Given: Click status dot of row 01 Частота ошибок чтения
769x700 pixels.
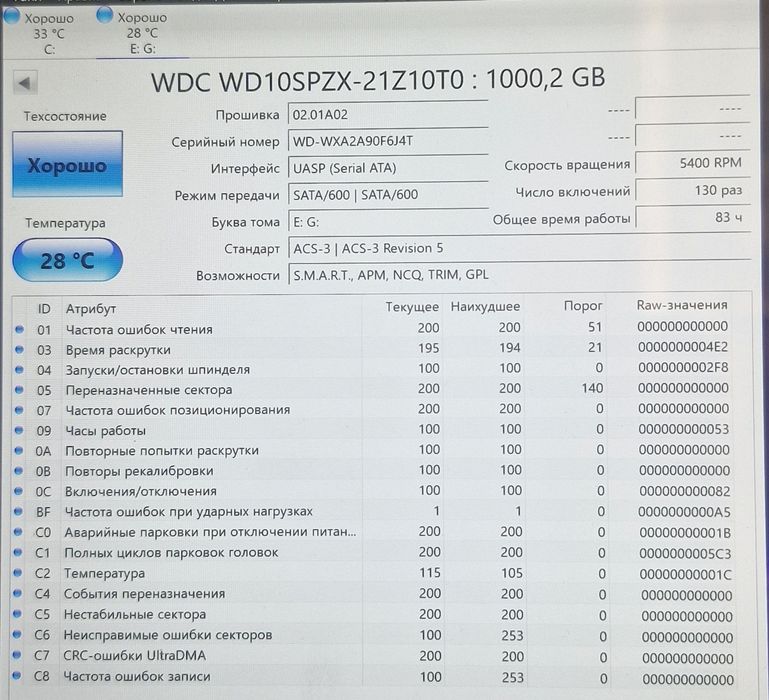Looking at the screenshot, I should [20, 330].
